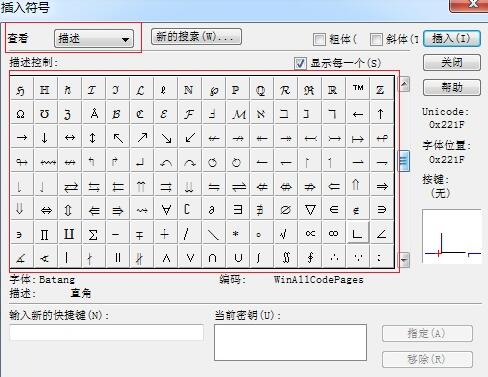This screenshot has width=488, height=377.
Task: Select the infinity ∞ symbol
Action: pos(334,234)
